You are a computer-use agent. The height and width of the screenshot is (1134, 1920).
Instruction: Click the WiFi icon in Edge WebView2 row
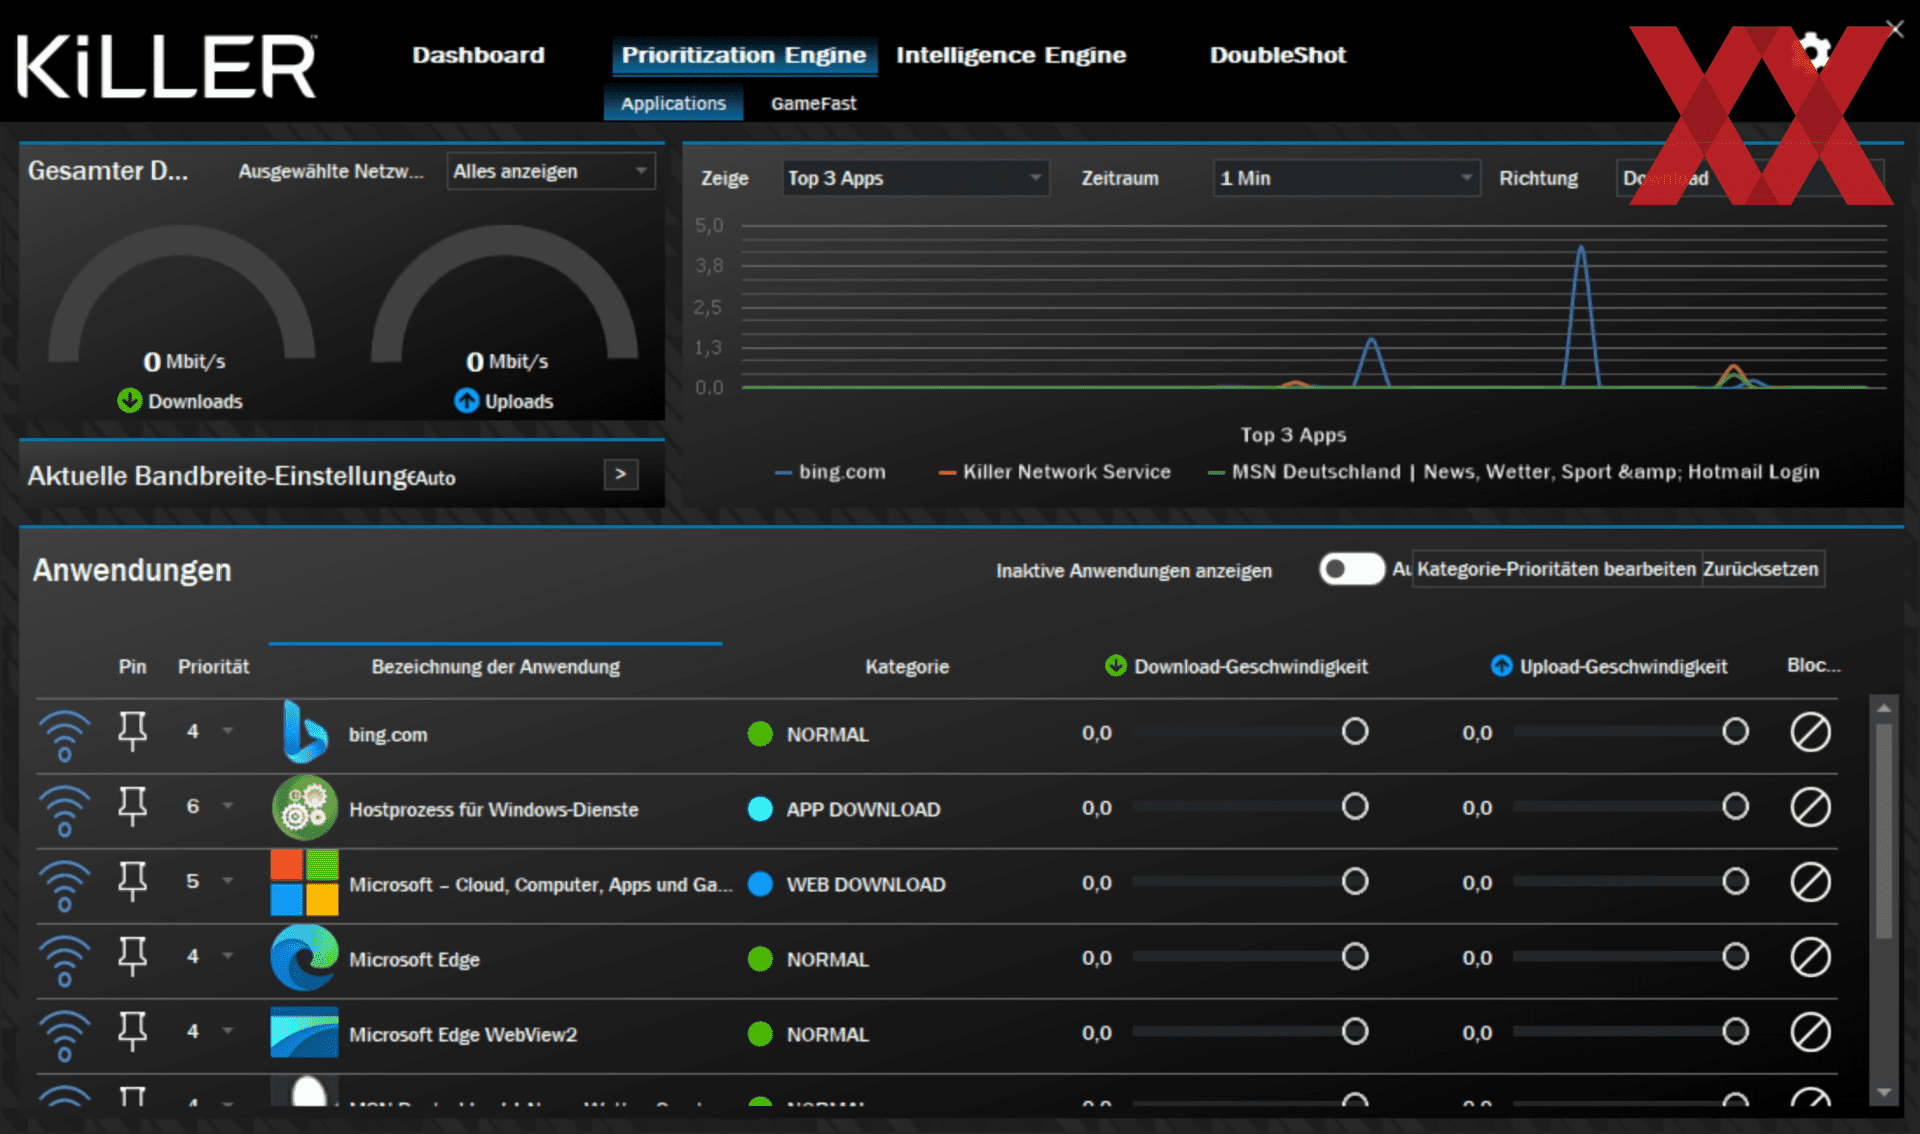click(64, 1035)
